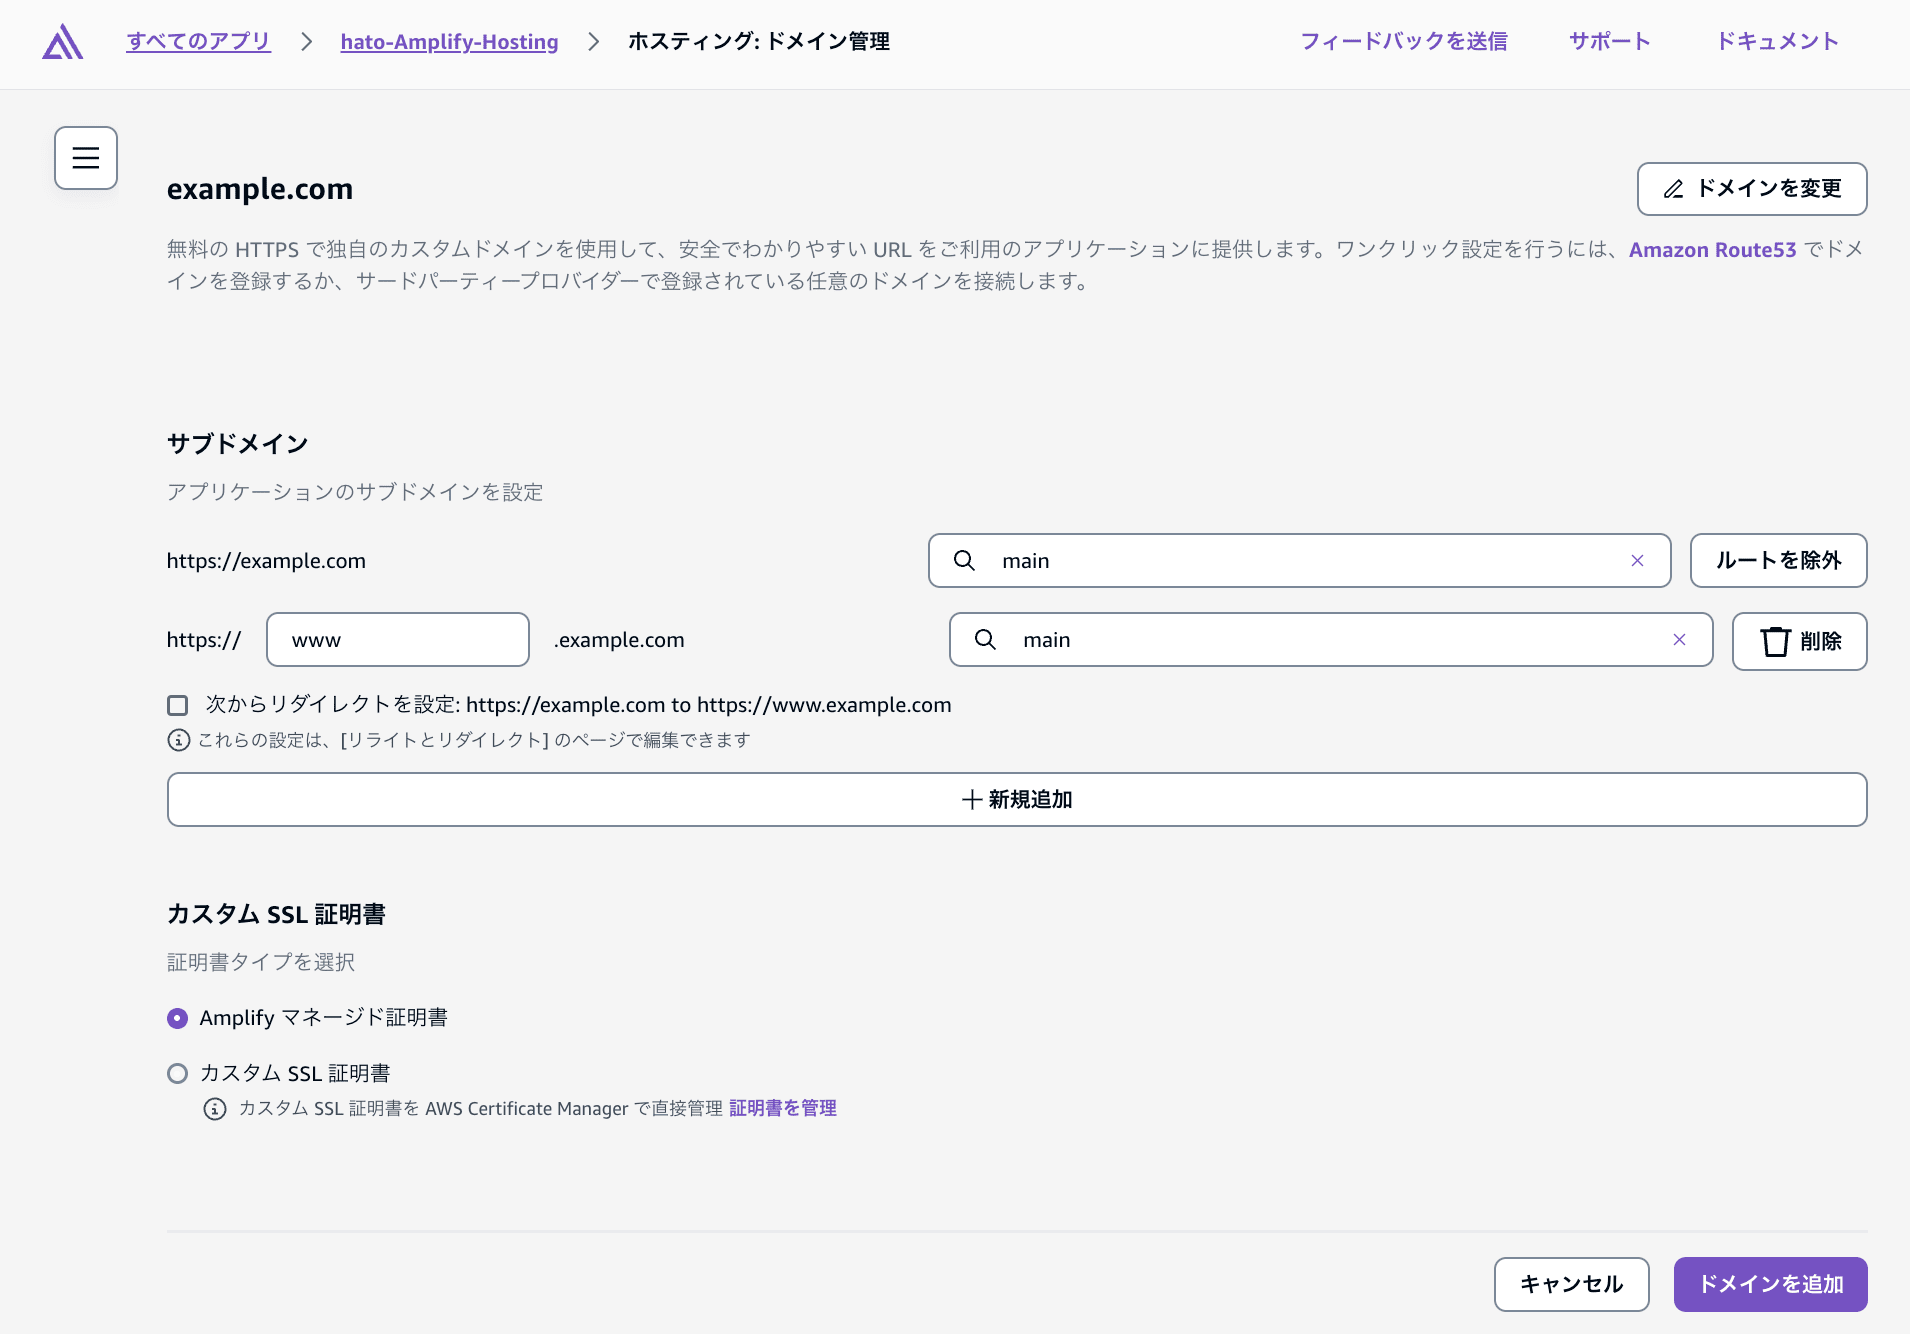Image resolution: width=1910 pixels, height=1334 pixels.
Task: Click キャンセル button
Action: (x=1571, y=1284)
